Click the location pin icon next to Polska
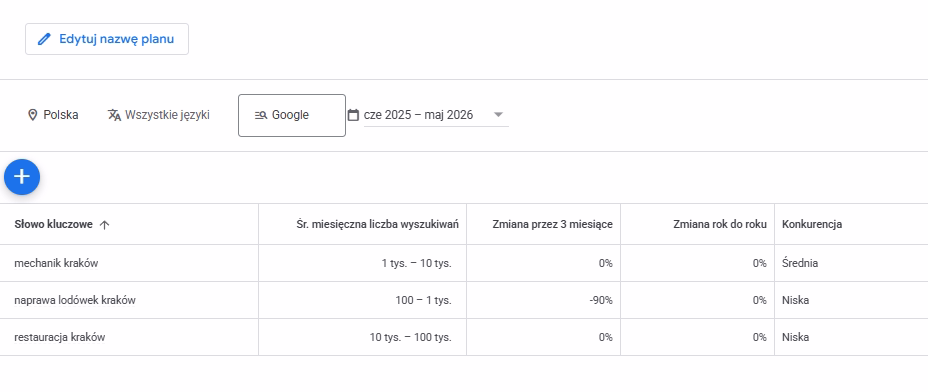This screenshot has width=928, height=392. point(33,115)
